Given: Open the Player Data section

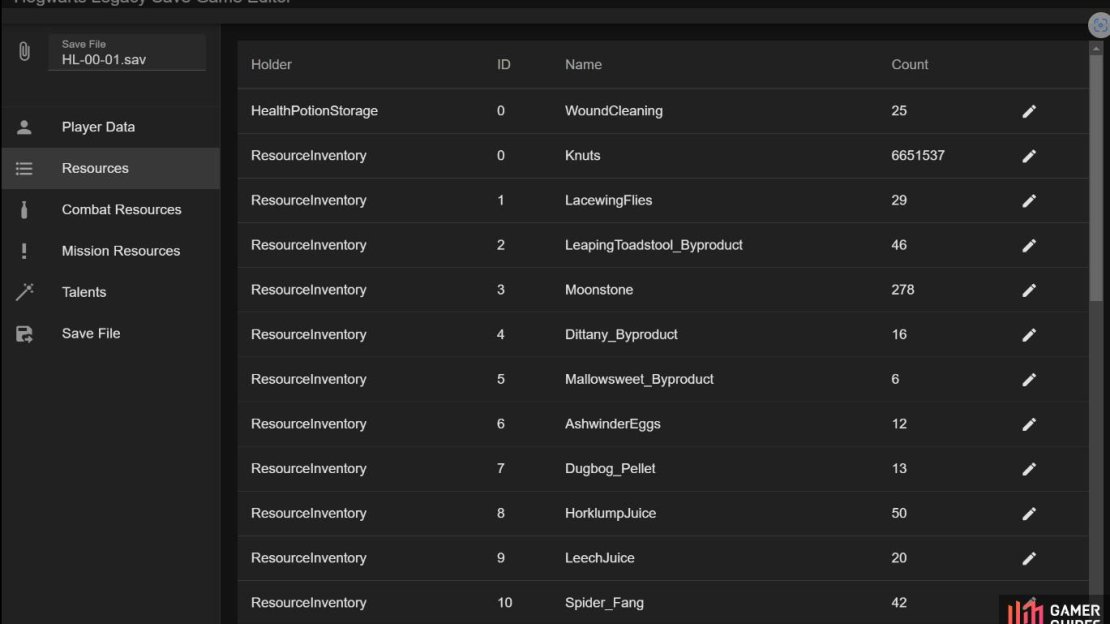Looking at the screenshot, I should [x=110, y=127].
